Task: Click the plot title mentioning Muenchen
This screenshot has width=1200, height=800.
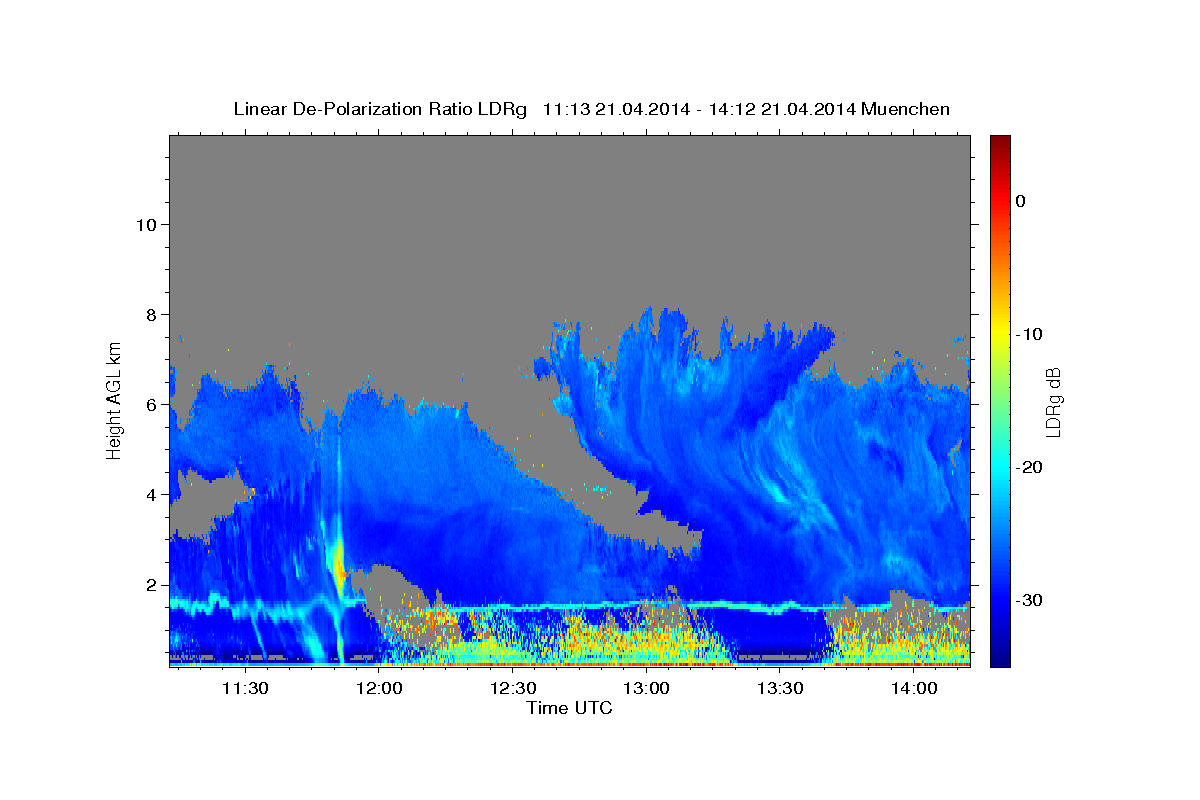Action: point(591,109)
